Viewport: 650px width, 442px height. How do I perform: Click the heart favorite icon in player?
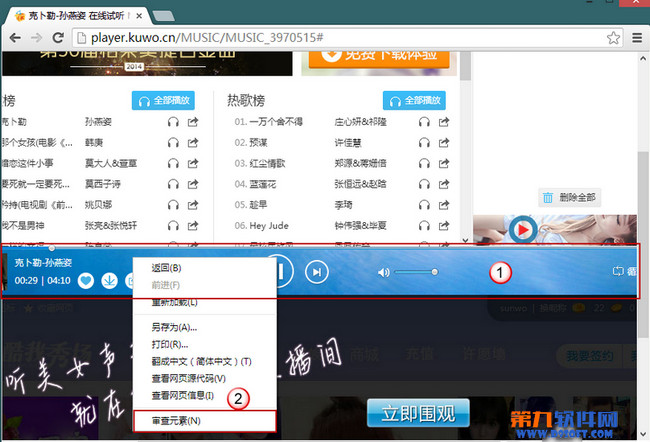tap(86, 281)
